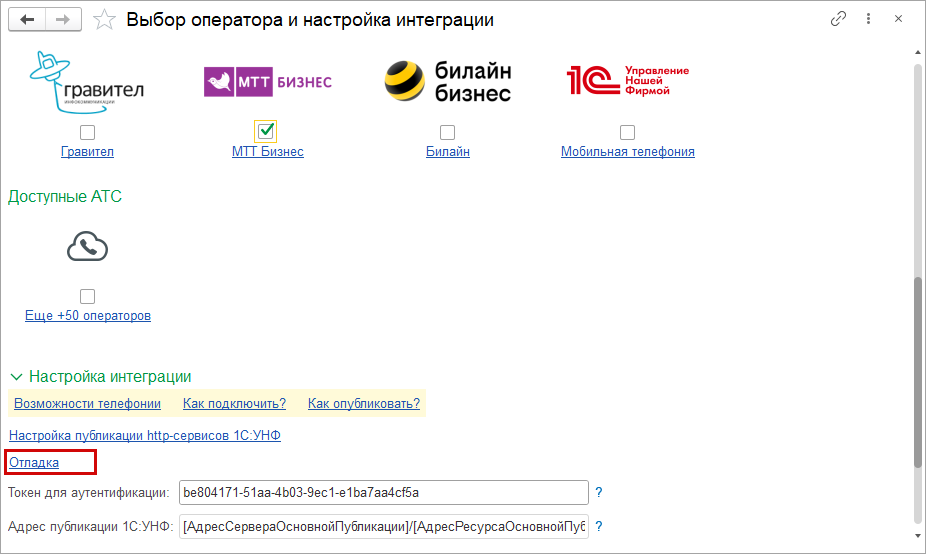Click the authentication token input field
926x554 pixels.
(x=383, y=493)
